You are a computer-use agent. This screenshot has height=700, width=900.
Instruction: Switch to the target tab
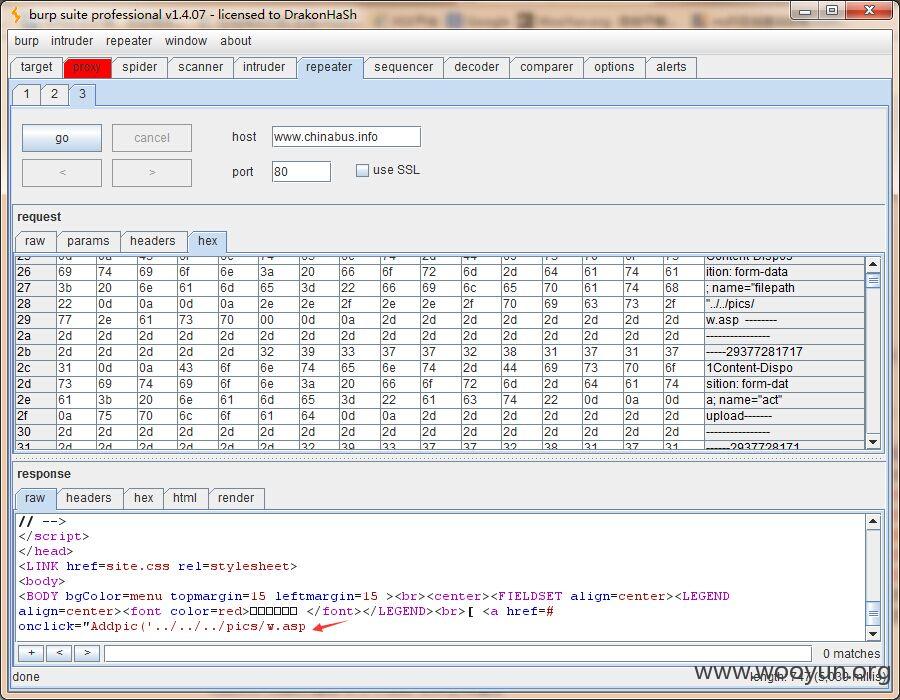pyautogui.click(x=36, y=67)
